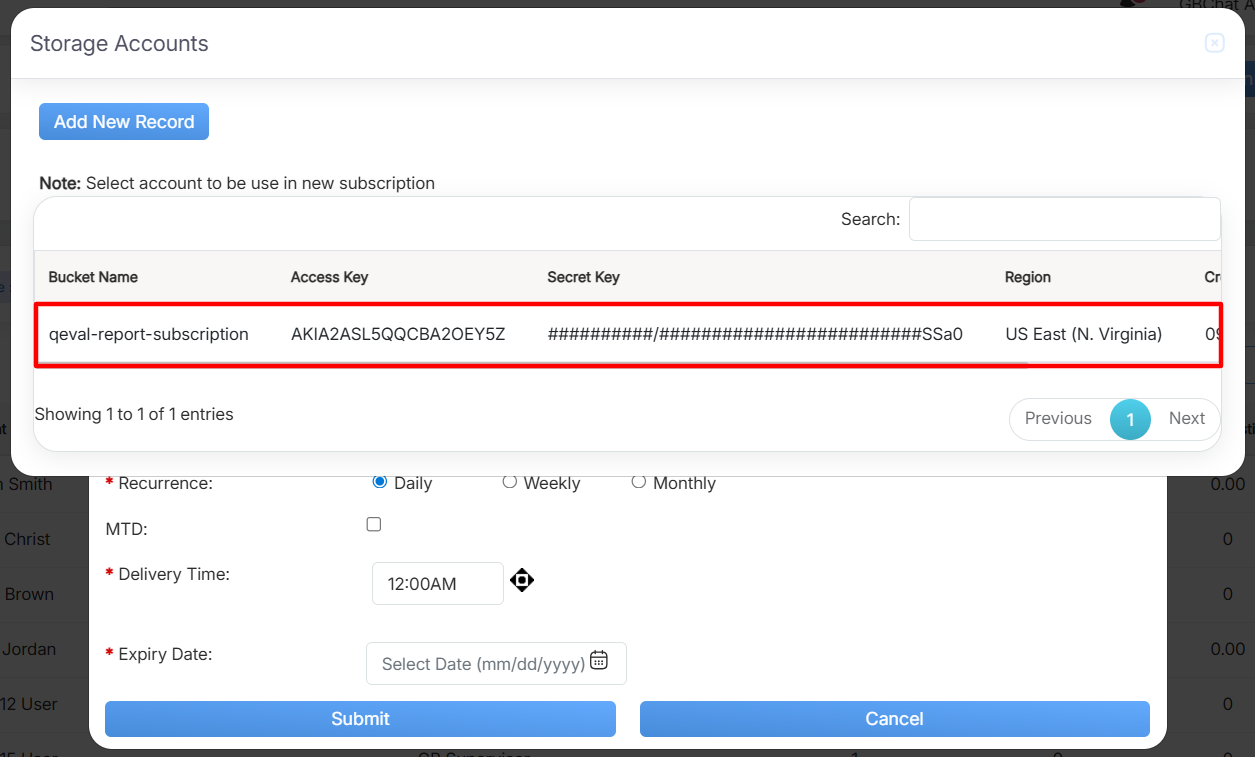Open time picker icon beside Delivery Time
The height and width of the screenshot is (757, 1255).
(x=522, y=579)
